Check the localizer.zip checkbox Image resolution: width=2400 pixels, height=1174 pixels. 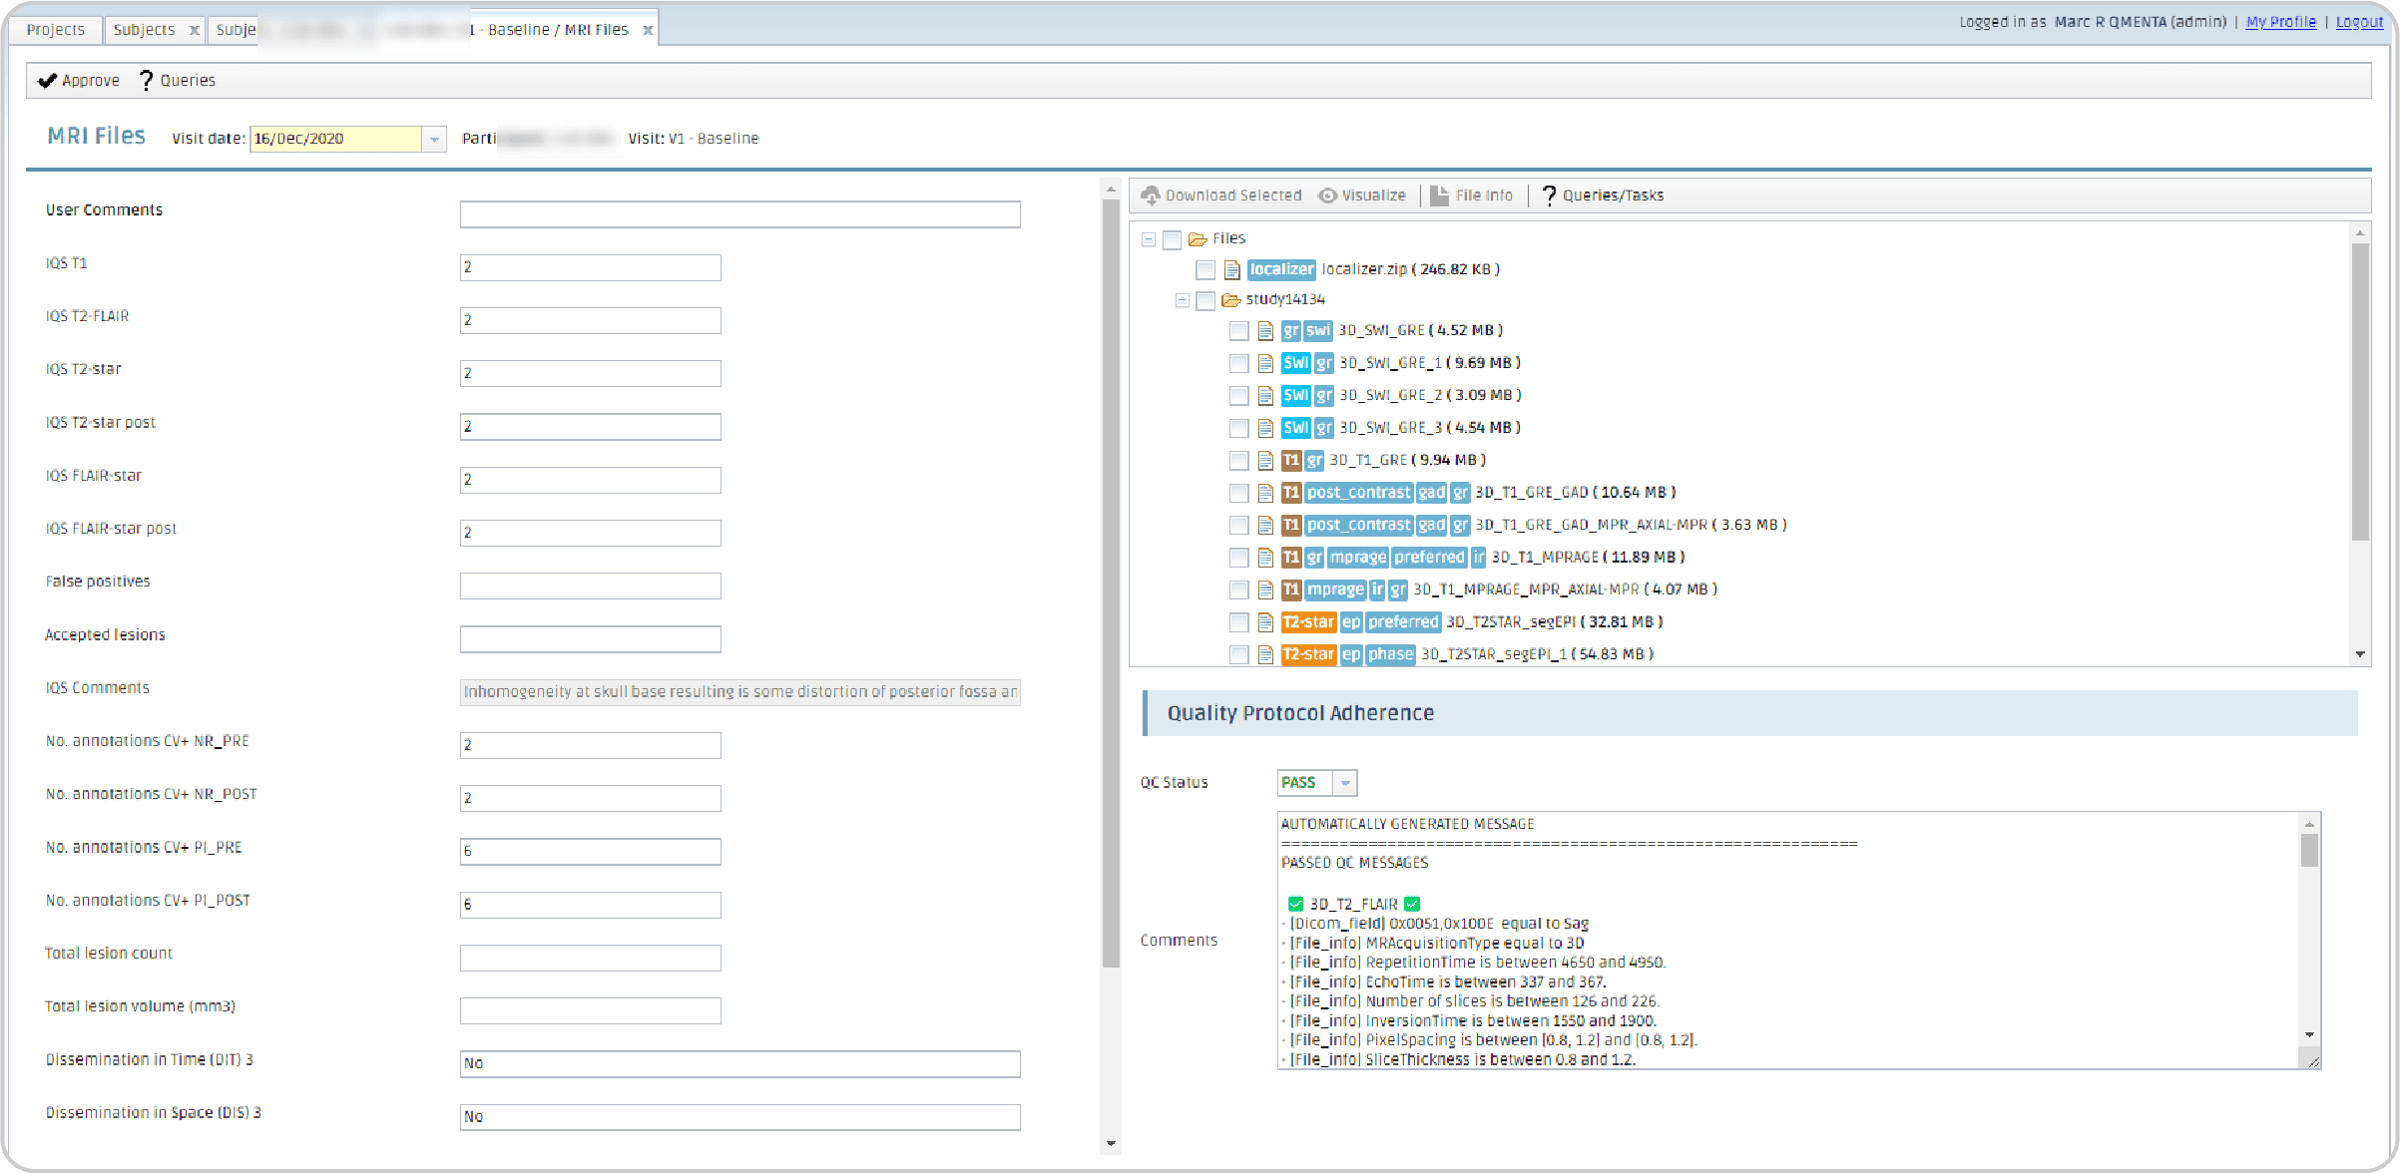point(1205,269)
